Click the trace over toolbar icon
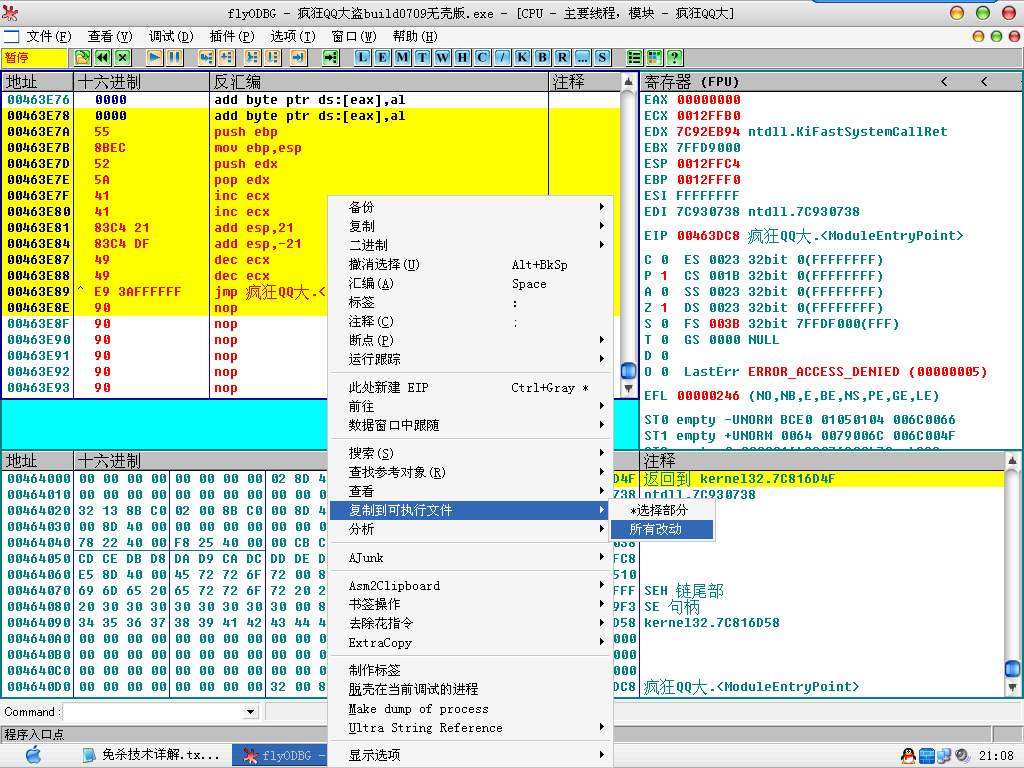1024x768 pixels. click(x=273, y=57)
